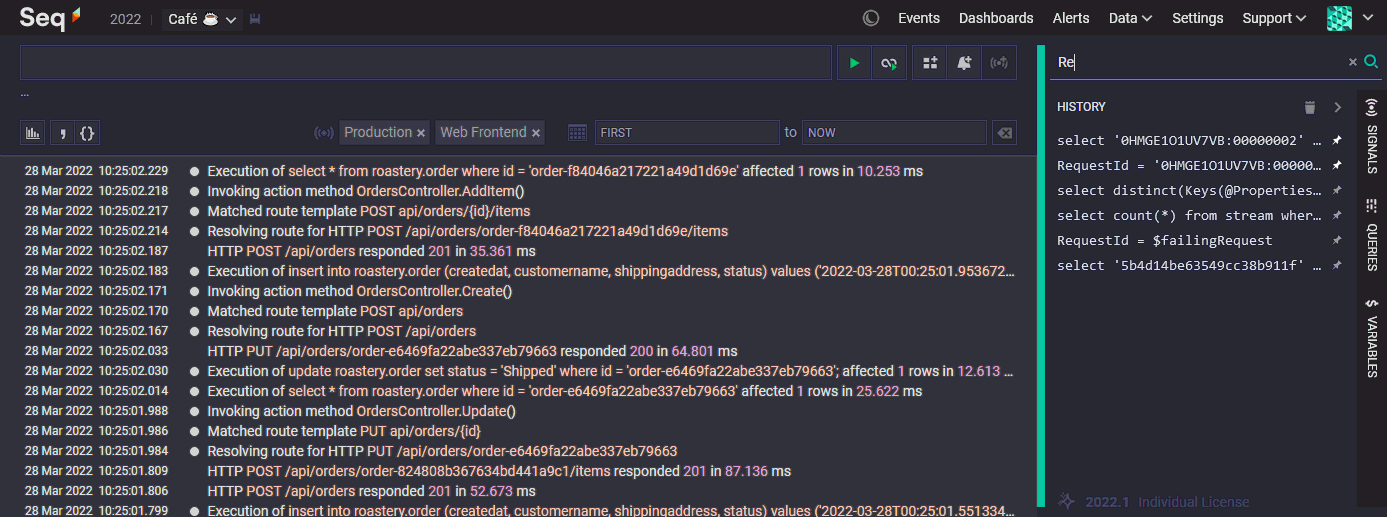Select history item select '0HMGE1O1UV7VB:00000002'
This screenshot has height=517, width=1387.
pos(1189,140)
